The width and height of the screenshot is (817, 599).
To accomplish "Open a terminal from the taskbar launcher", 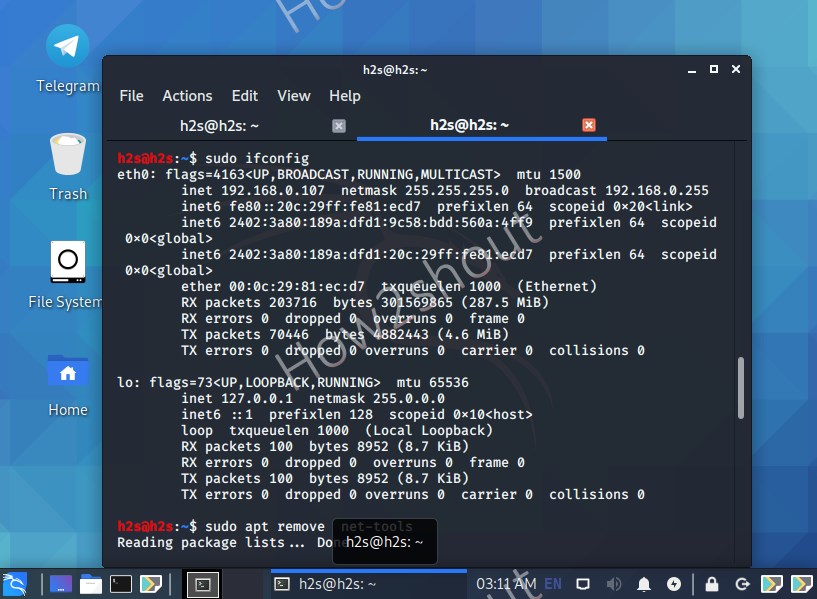I will (x=120, y=583).
